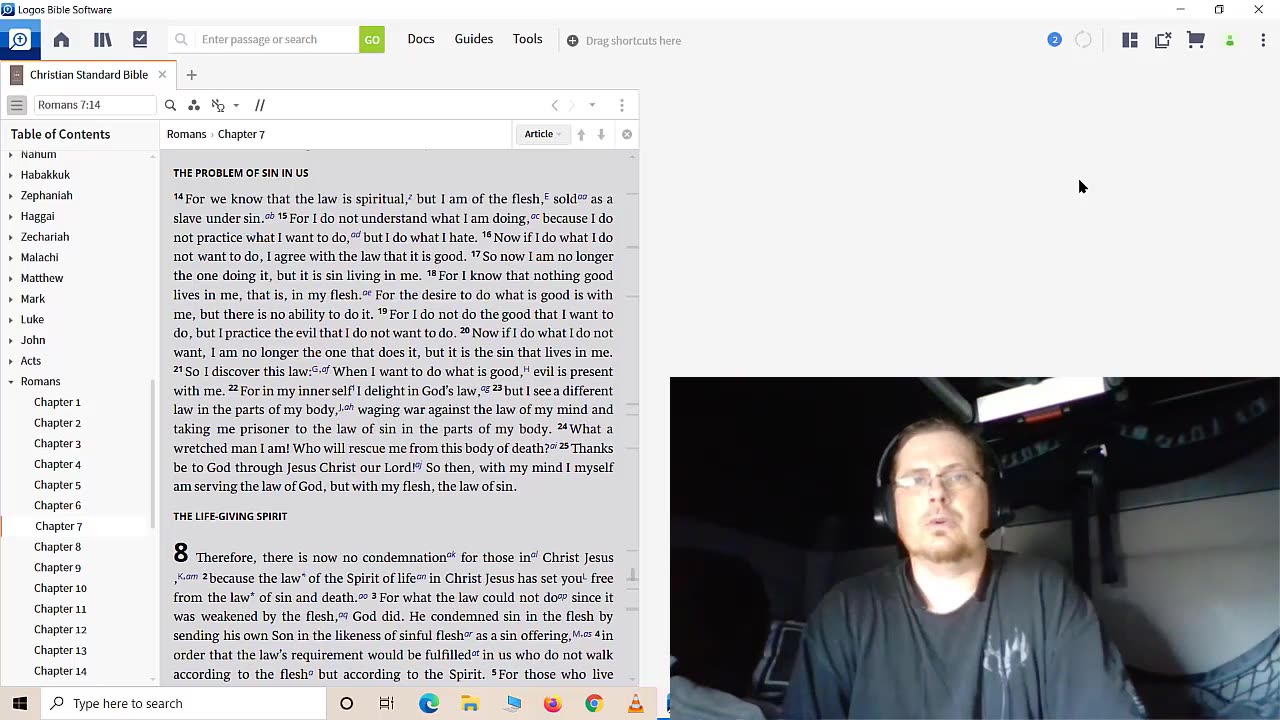The image size is (1280, 720).
Task: Click the parallel resources double-slash icon
Action: tap(260, 105)
